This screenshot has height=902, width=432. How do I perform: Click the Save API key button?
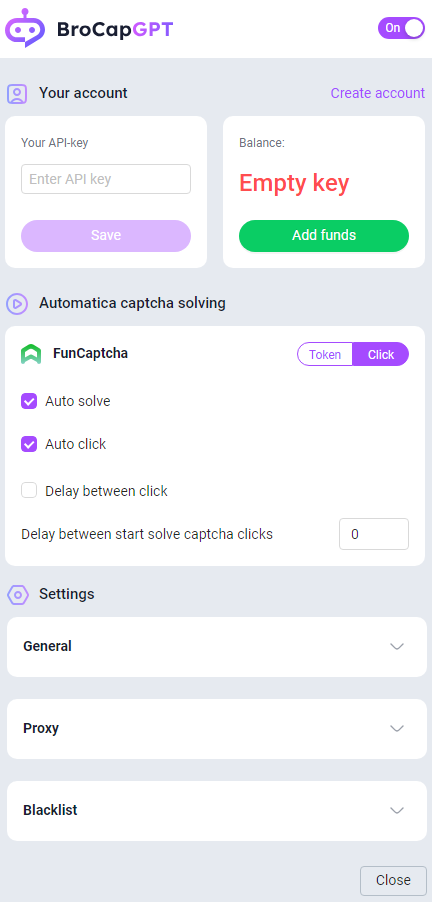pos(106,236)
